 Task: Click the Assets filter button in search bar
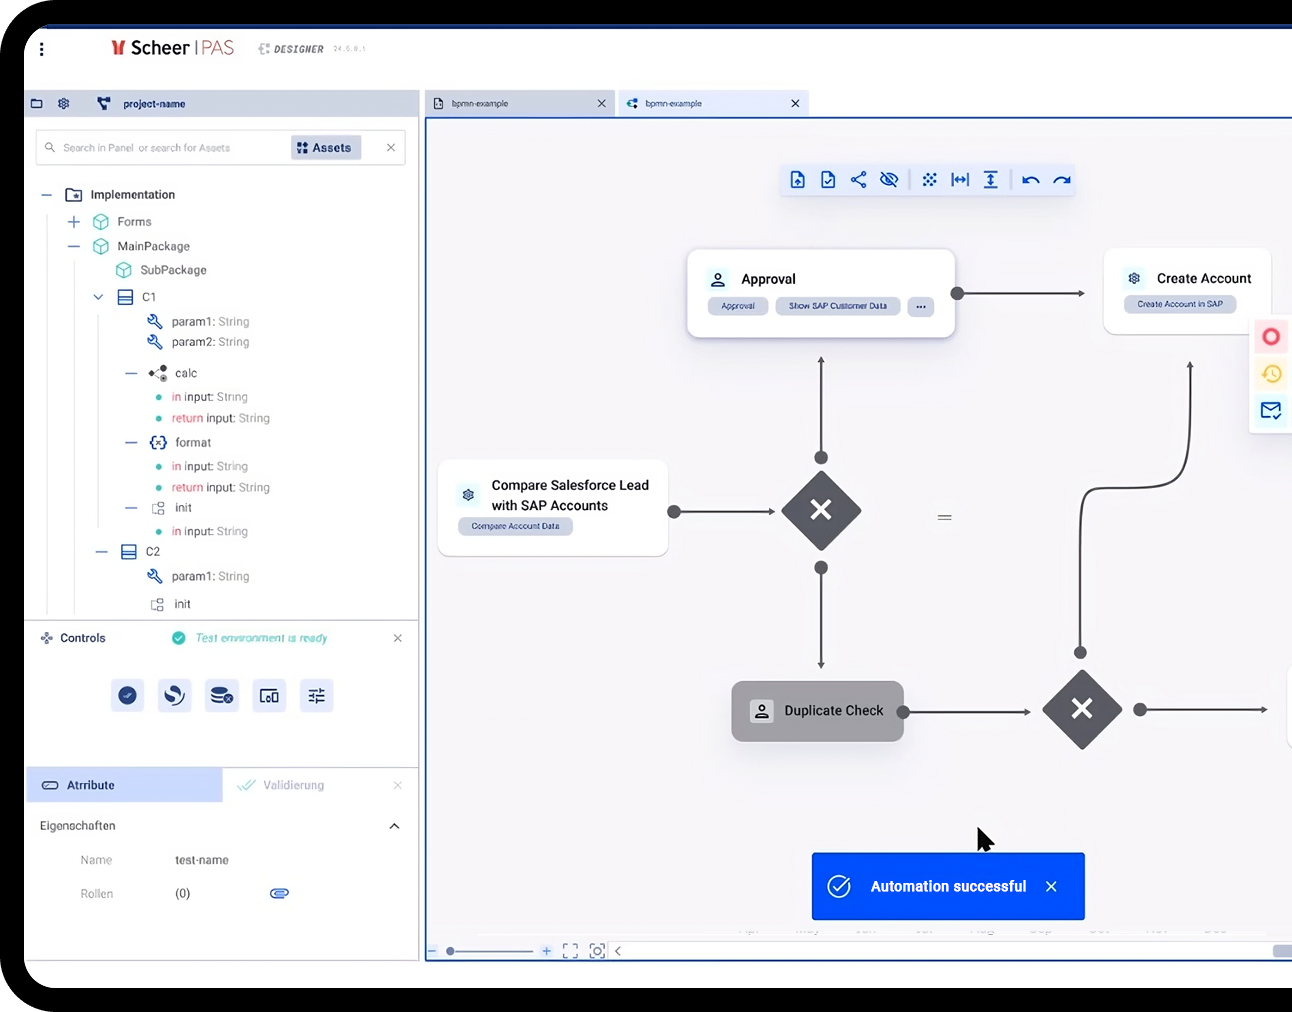[325, 147]
